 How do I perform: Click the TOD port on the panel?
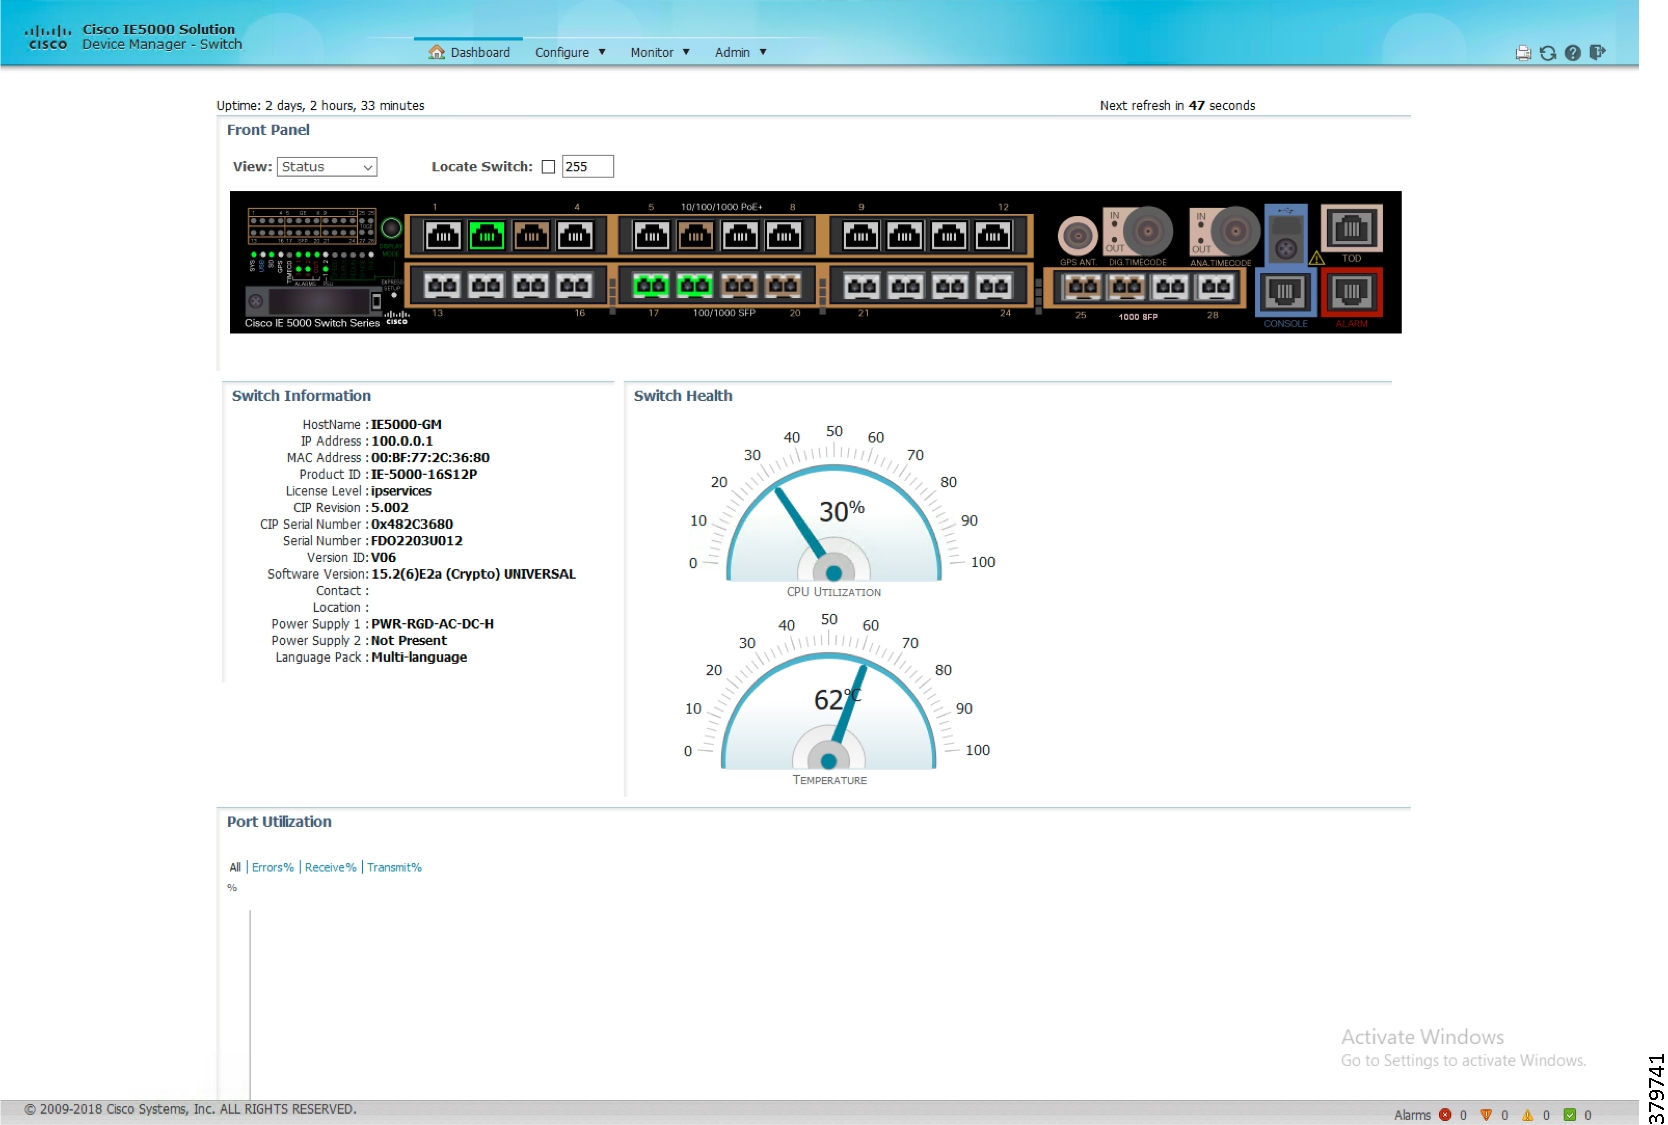tap(1352, 229)
